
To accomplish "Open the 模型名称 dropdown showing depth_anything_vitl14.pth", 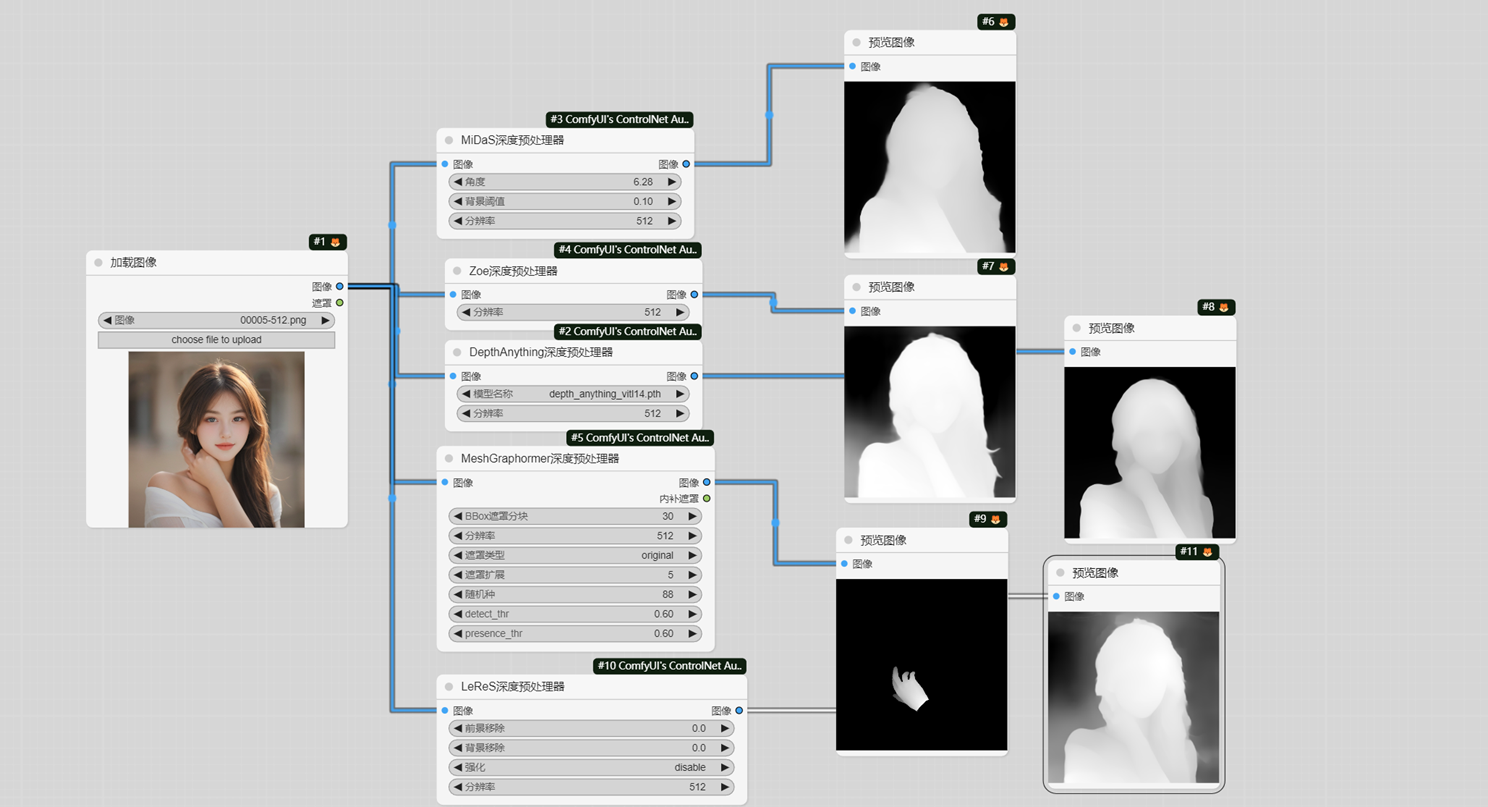I will coord(574,393).
